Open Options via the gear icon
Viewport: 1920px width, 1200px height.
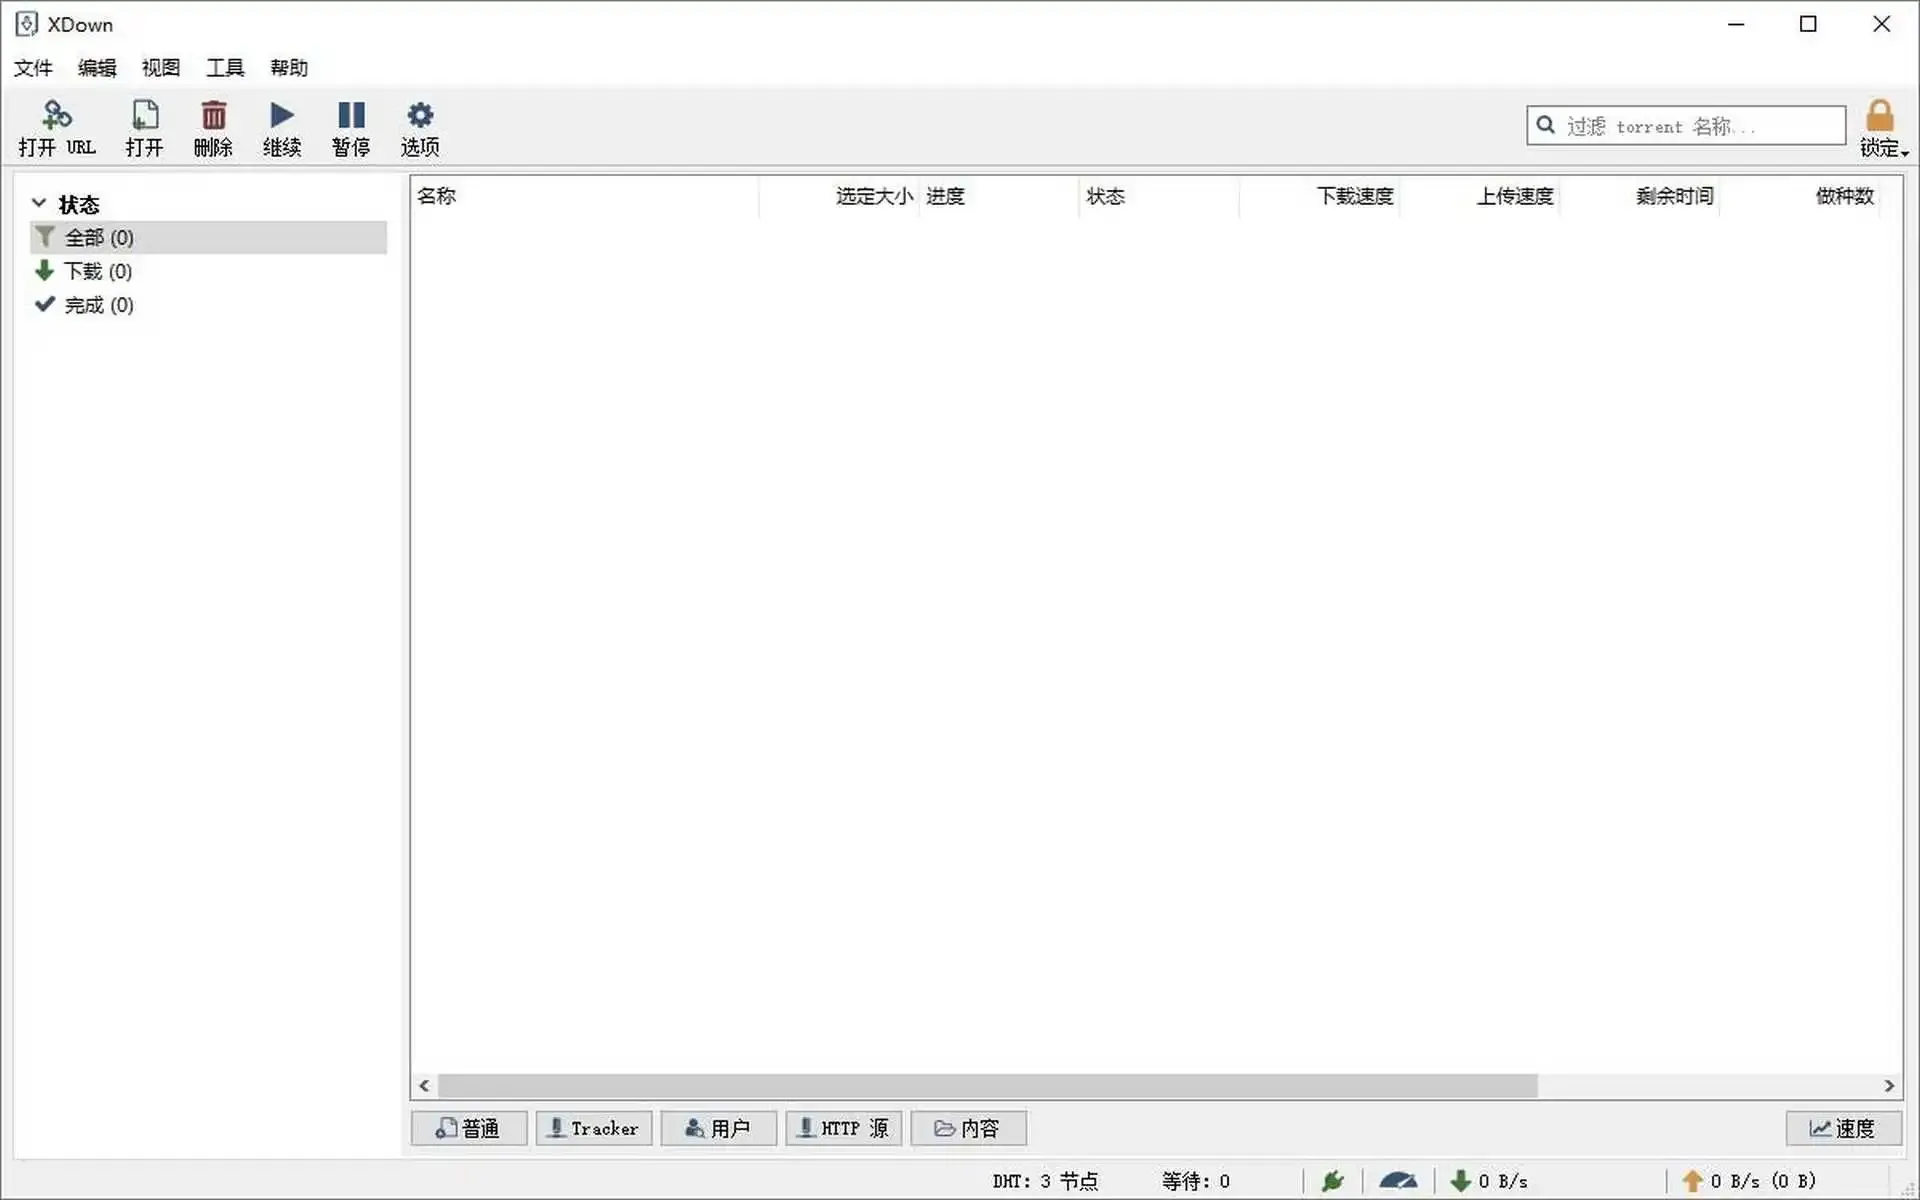click(420, 116)
